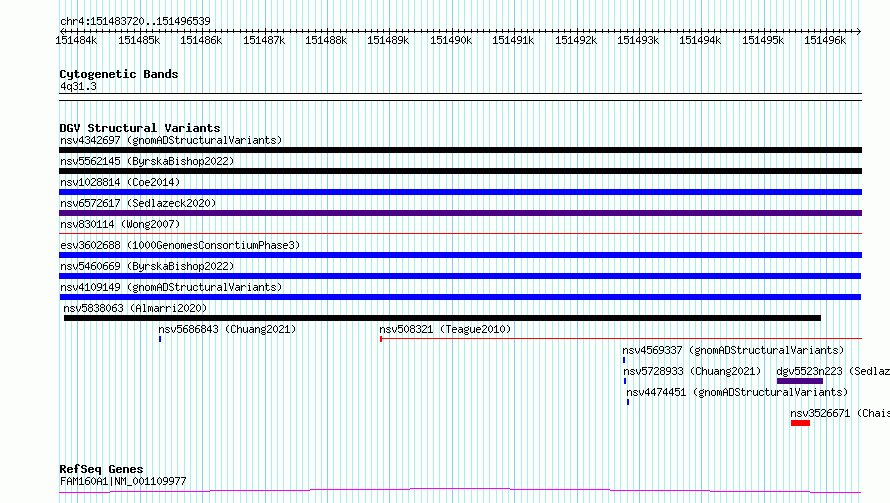Select the black nsv5562145 variant bar
The image size is (890, 503).
coord(460,171)
